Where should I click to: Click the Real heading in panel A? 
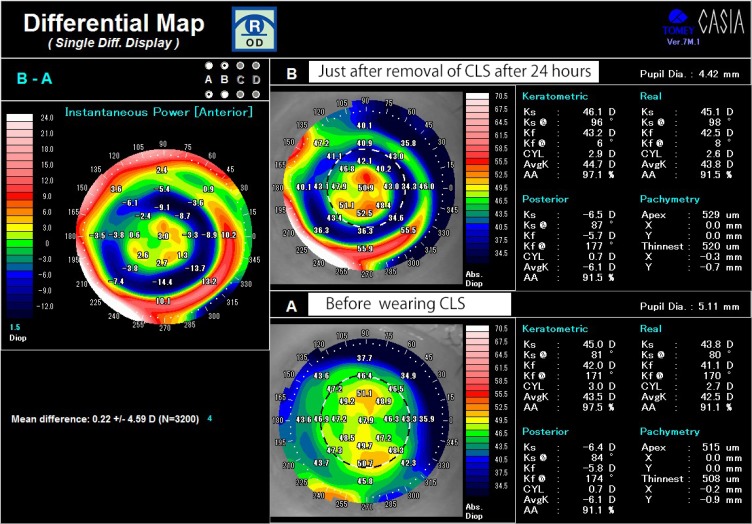651,329
